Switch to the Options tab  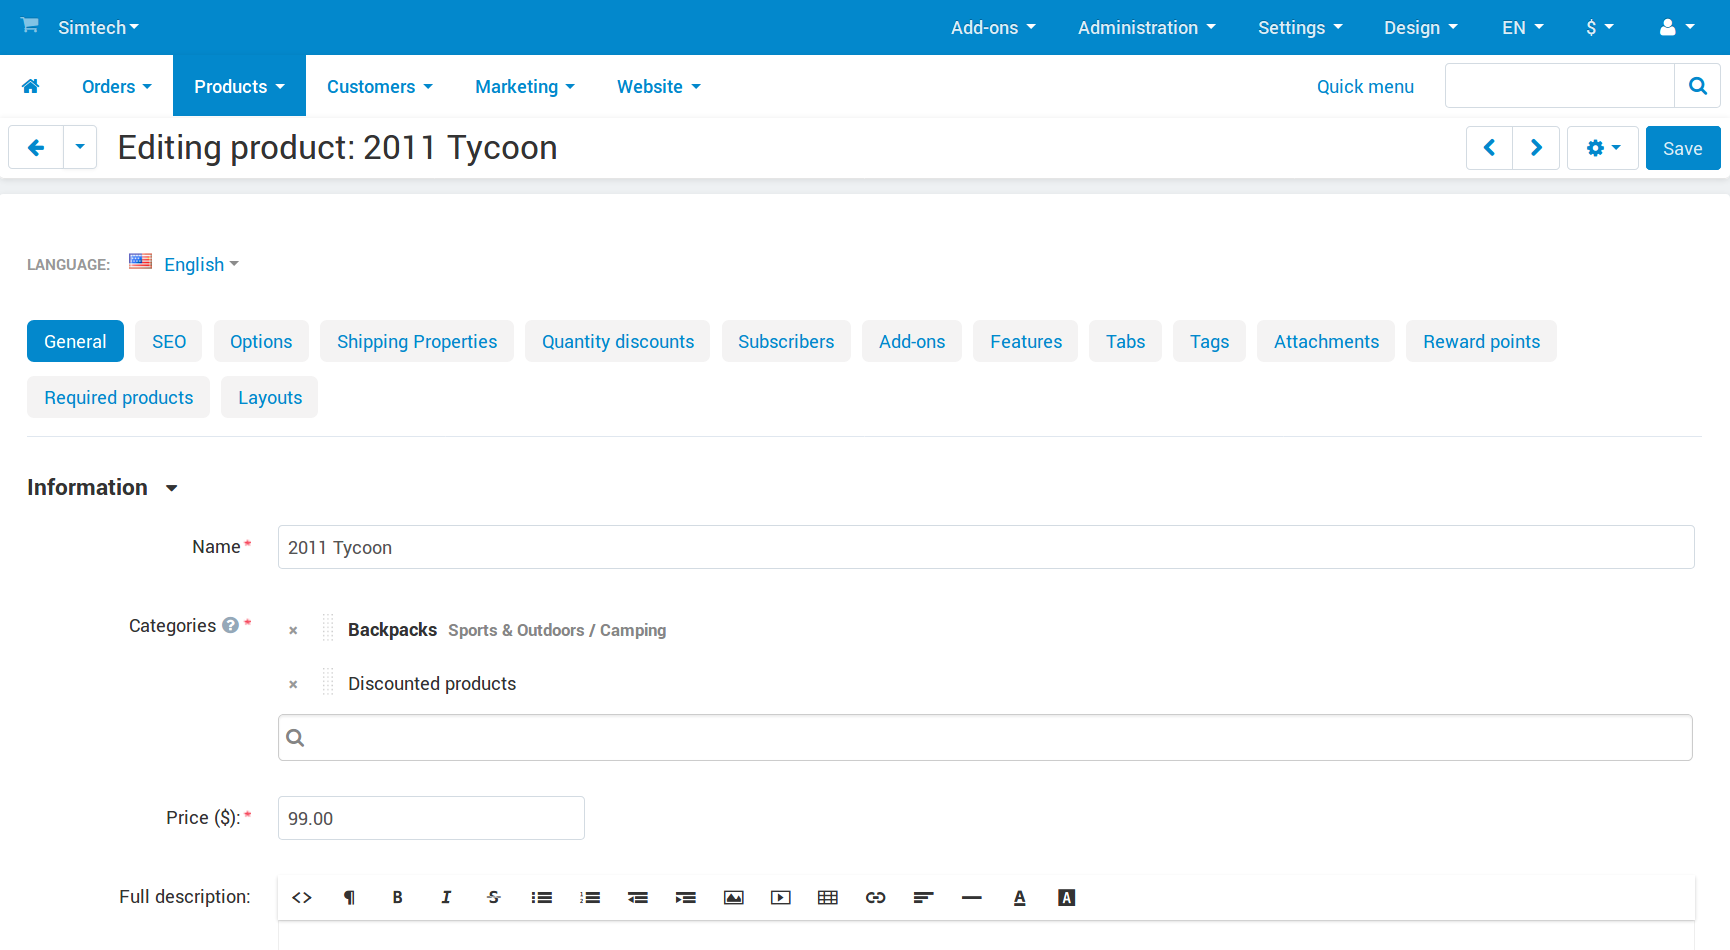coord(261,341)
